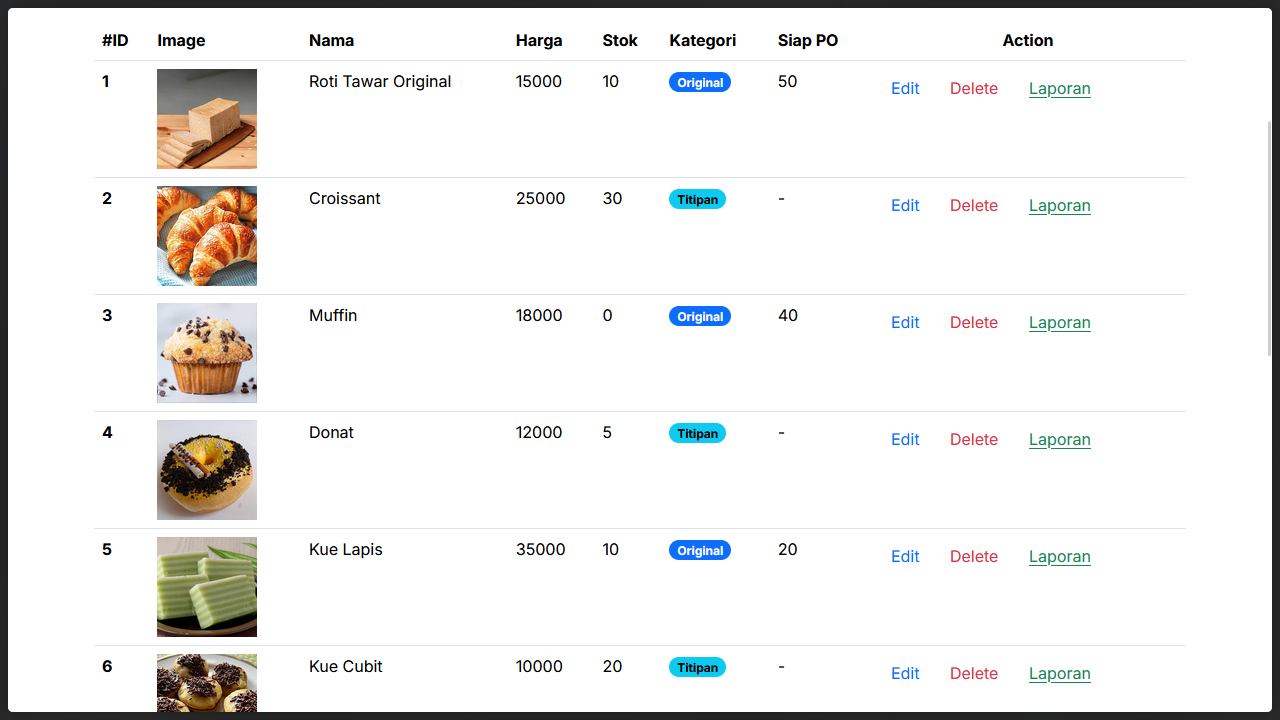1280x720 pixels.
Task: View Laporan for Roti Tawar Original
Action: pyautogui.click(x=1059, y=88)
